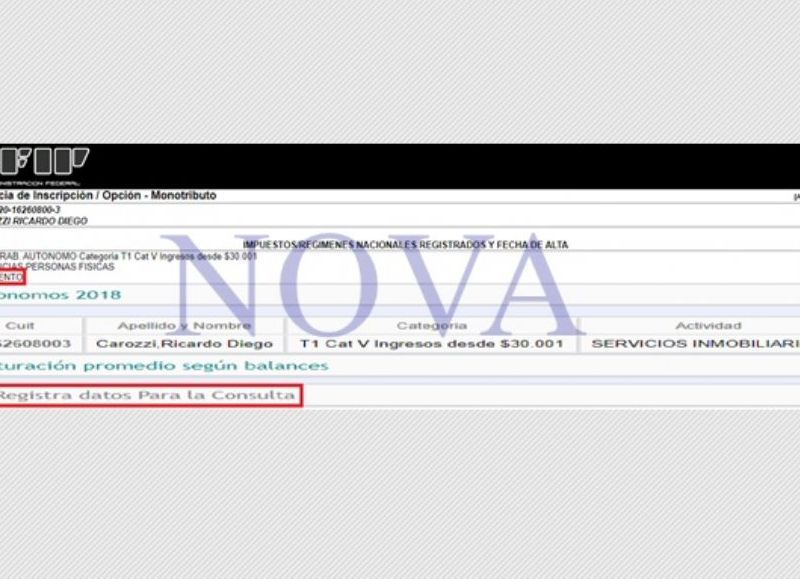The width and height of the screenshot is (800, 579).
Task: Click the small red-boxed 'ENTO' label
Action: (12, 278)
